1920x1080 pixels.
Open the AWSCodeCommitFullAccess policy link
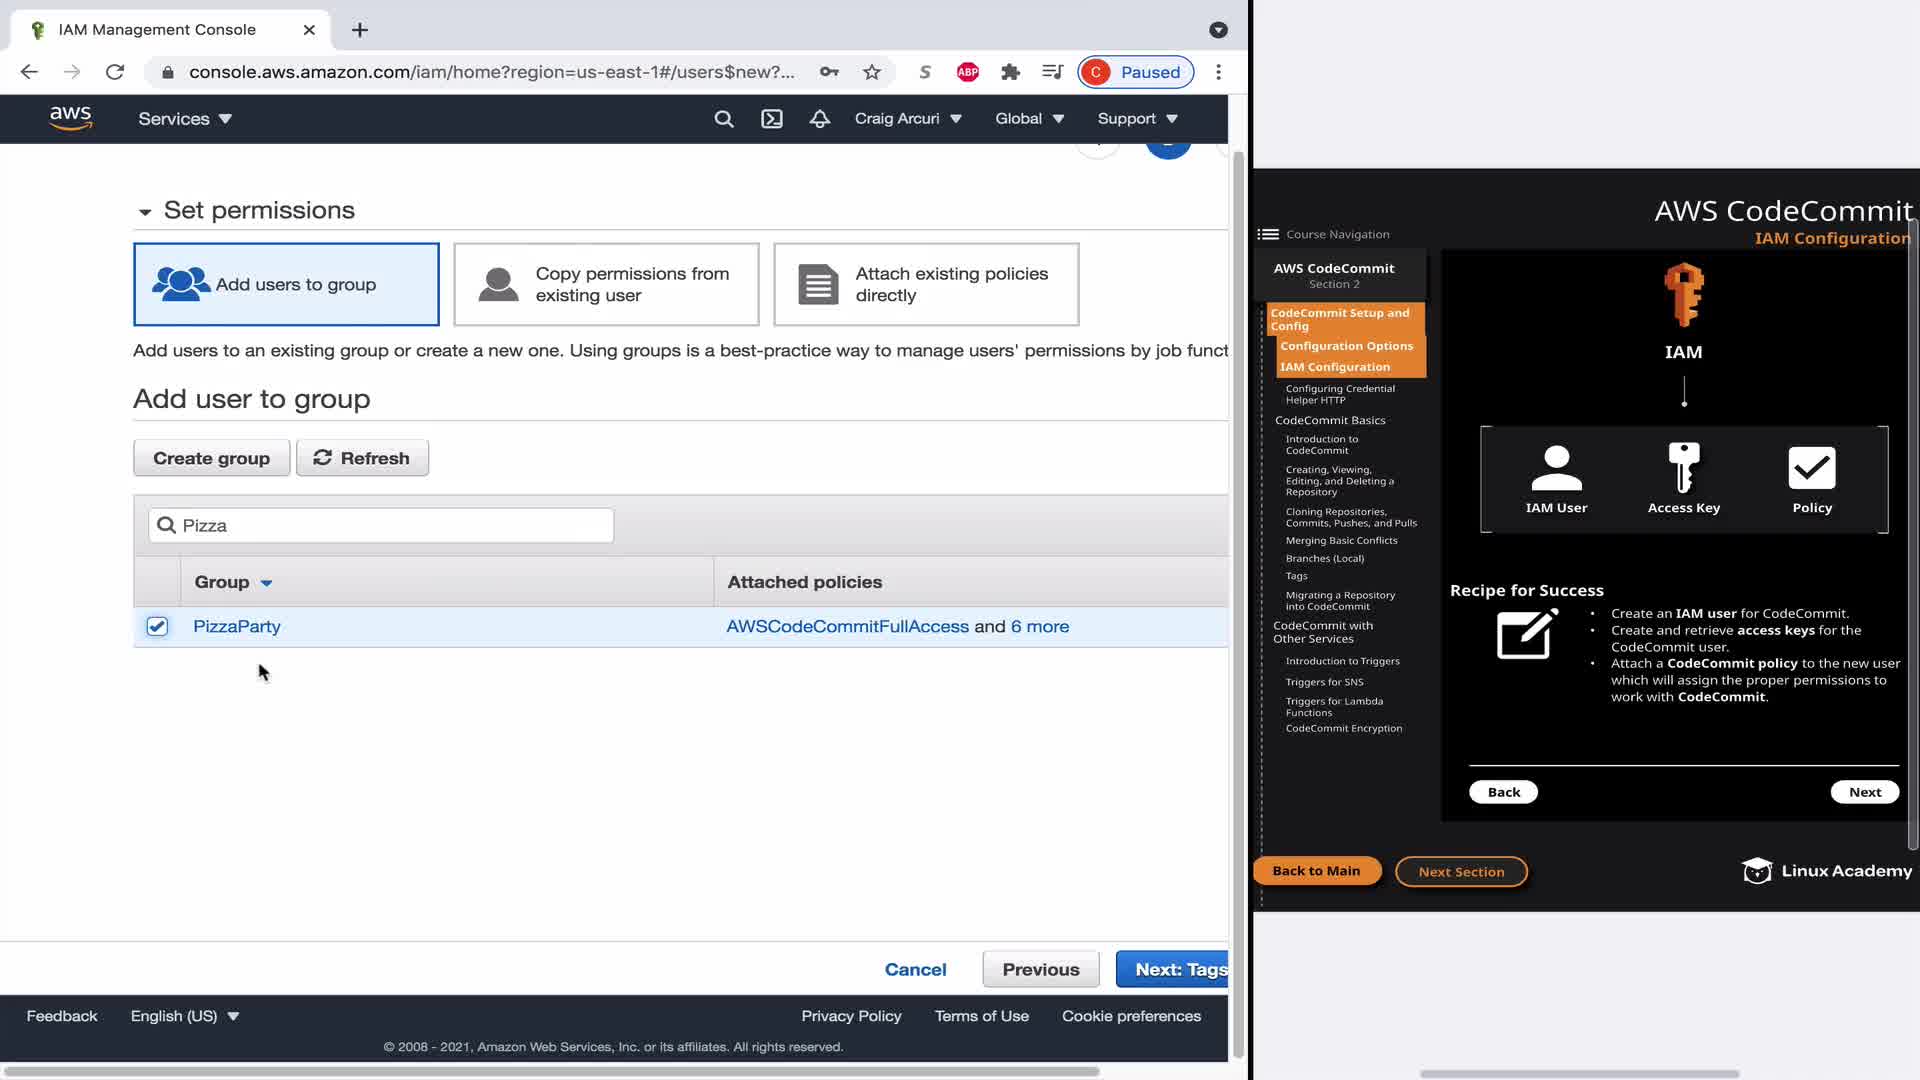(x=847, y=626)
